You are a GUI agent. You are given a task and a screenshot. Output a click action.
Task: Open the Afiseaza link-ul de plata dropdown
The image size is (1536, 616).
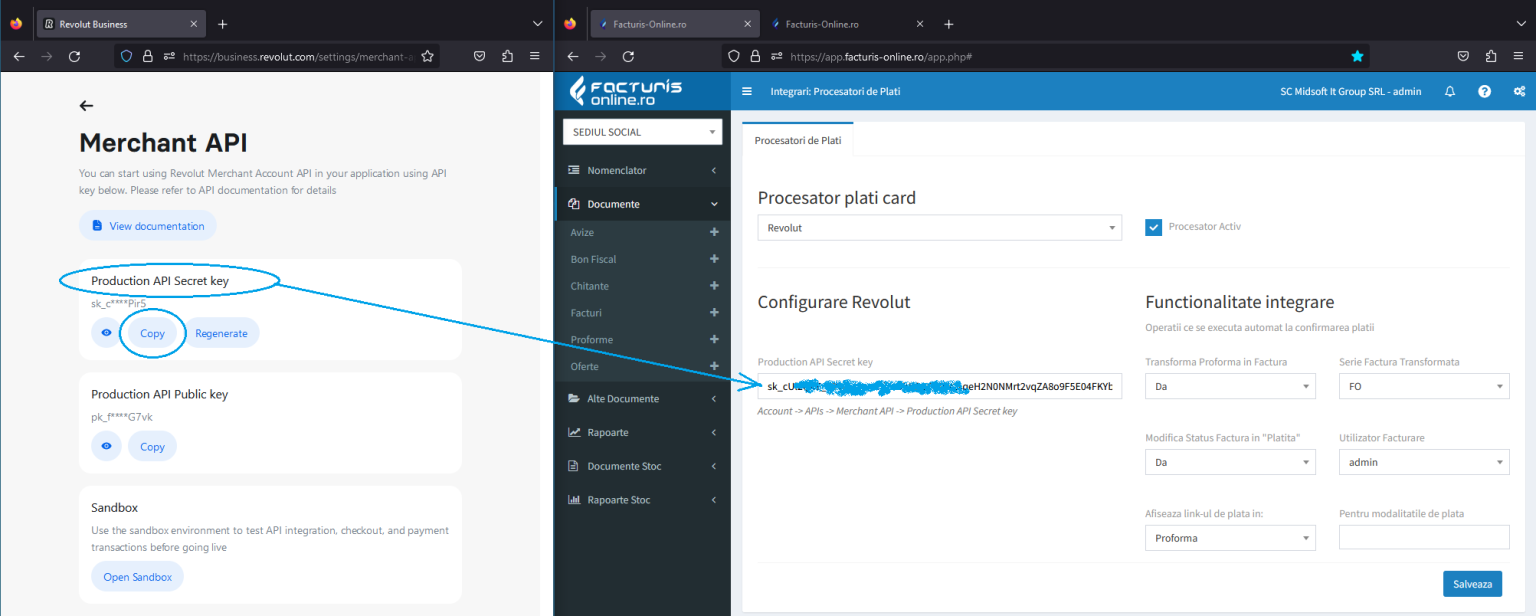click(1230, 538)
